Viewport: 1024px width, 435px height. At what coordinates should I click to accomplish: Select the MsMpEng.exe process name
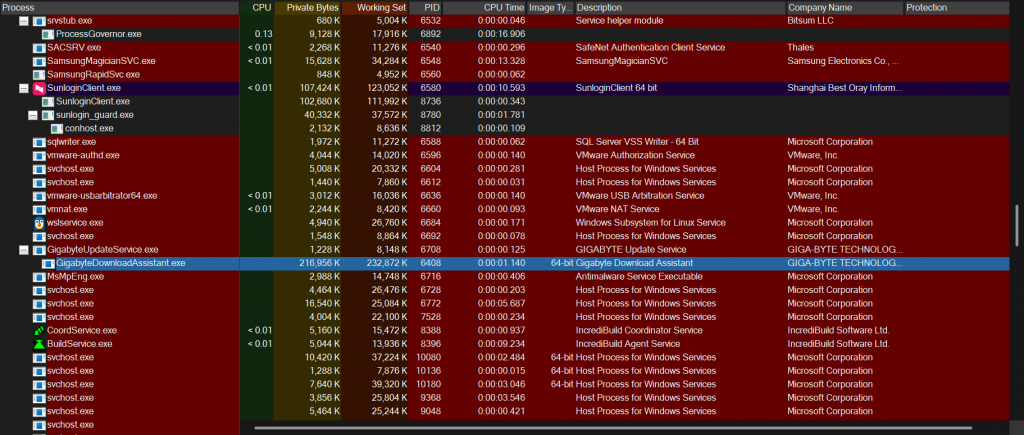coord(75,277)
